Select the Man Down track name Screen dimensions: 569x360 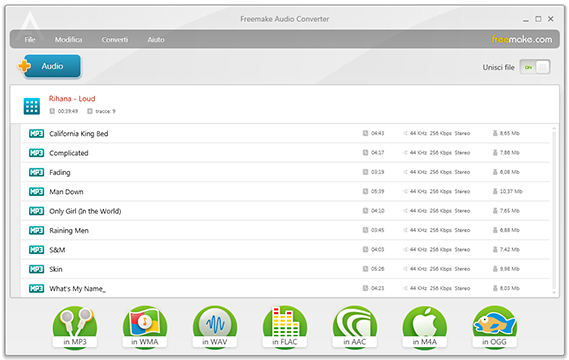[66, 192]
